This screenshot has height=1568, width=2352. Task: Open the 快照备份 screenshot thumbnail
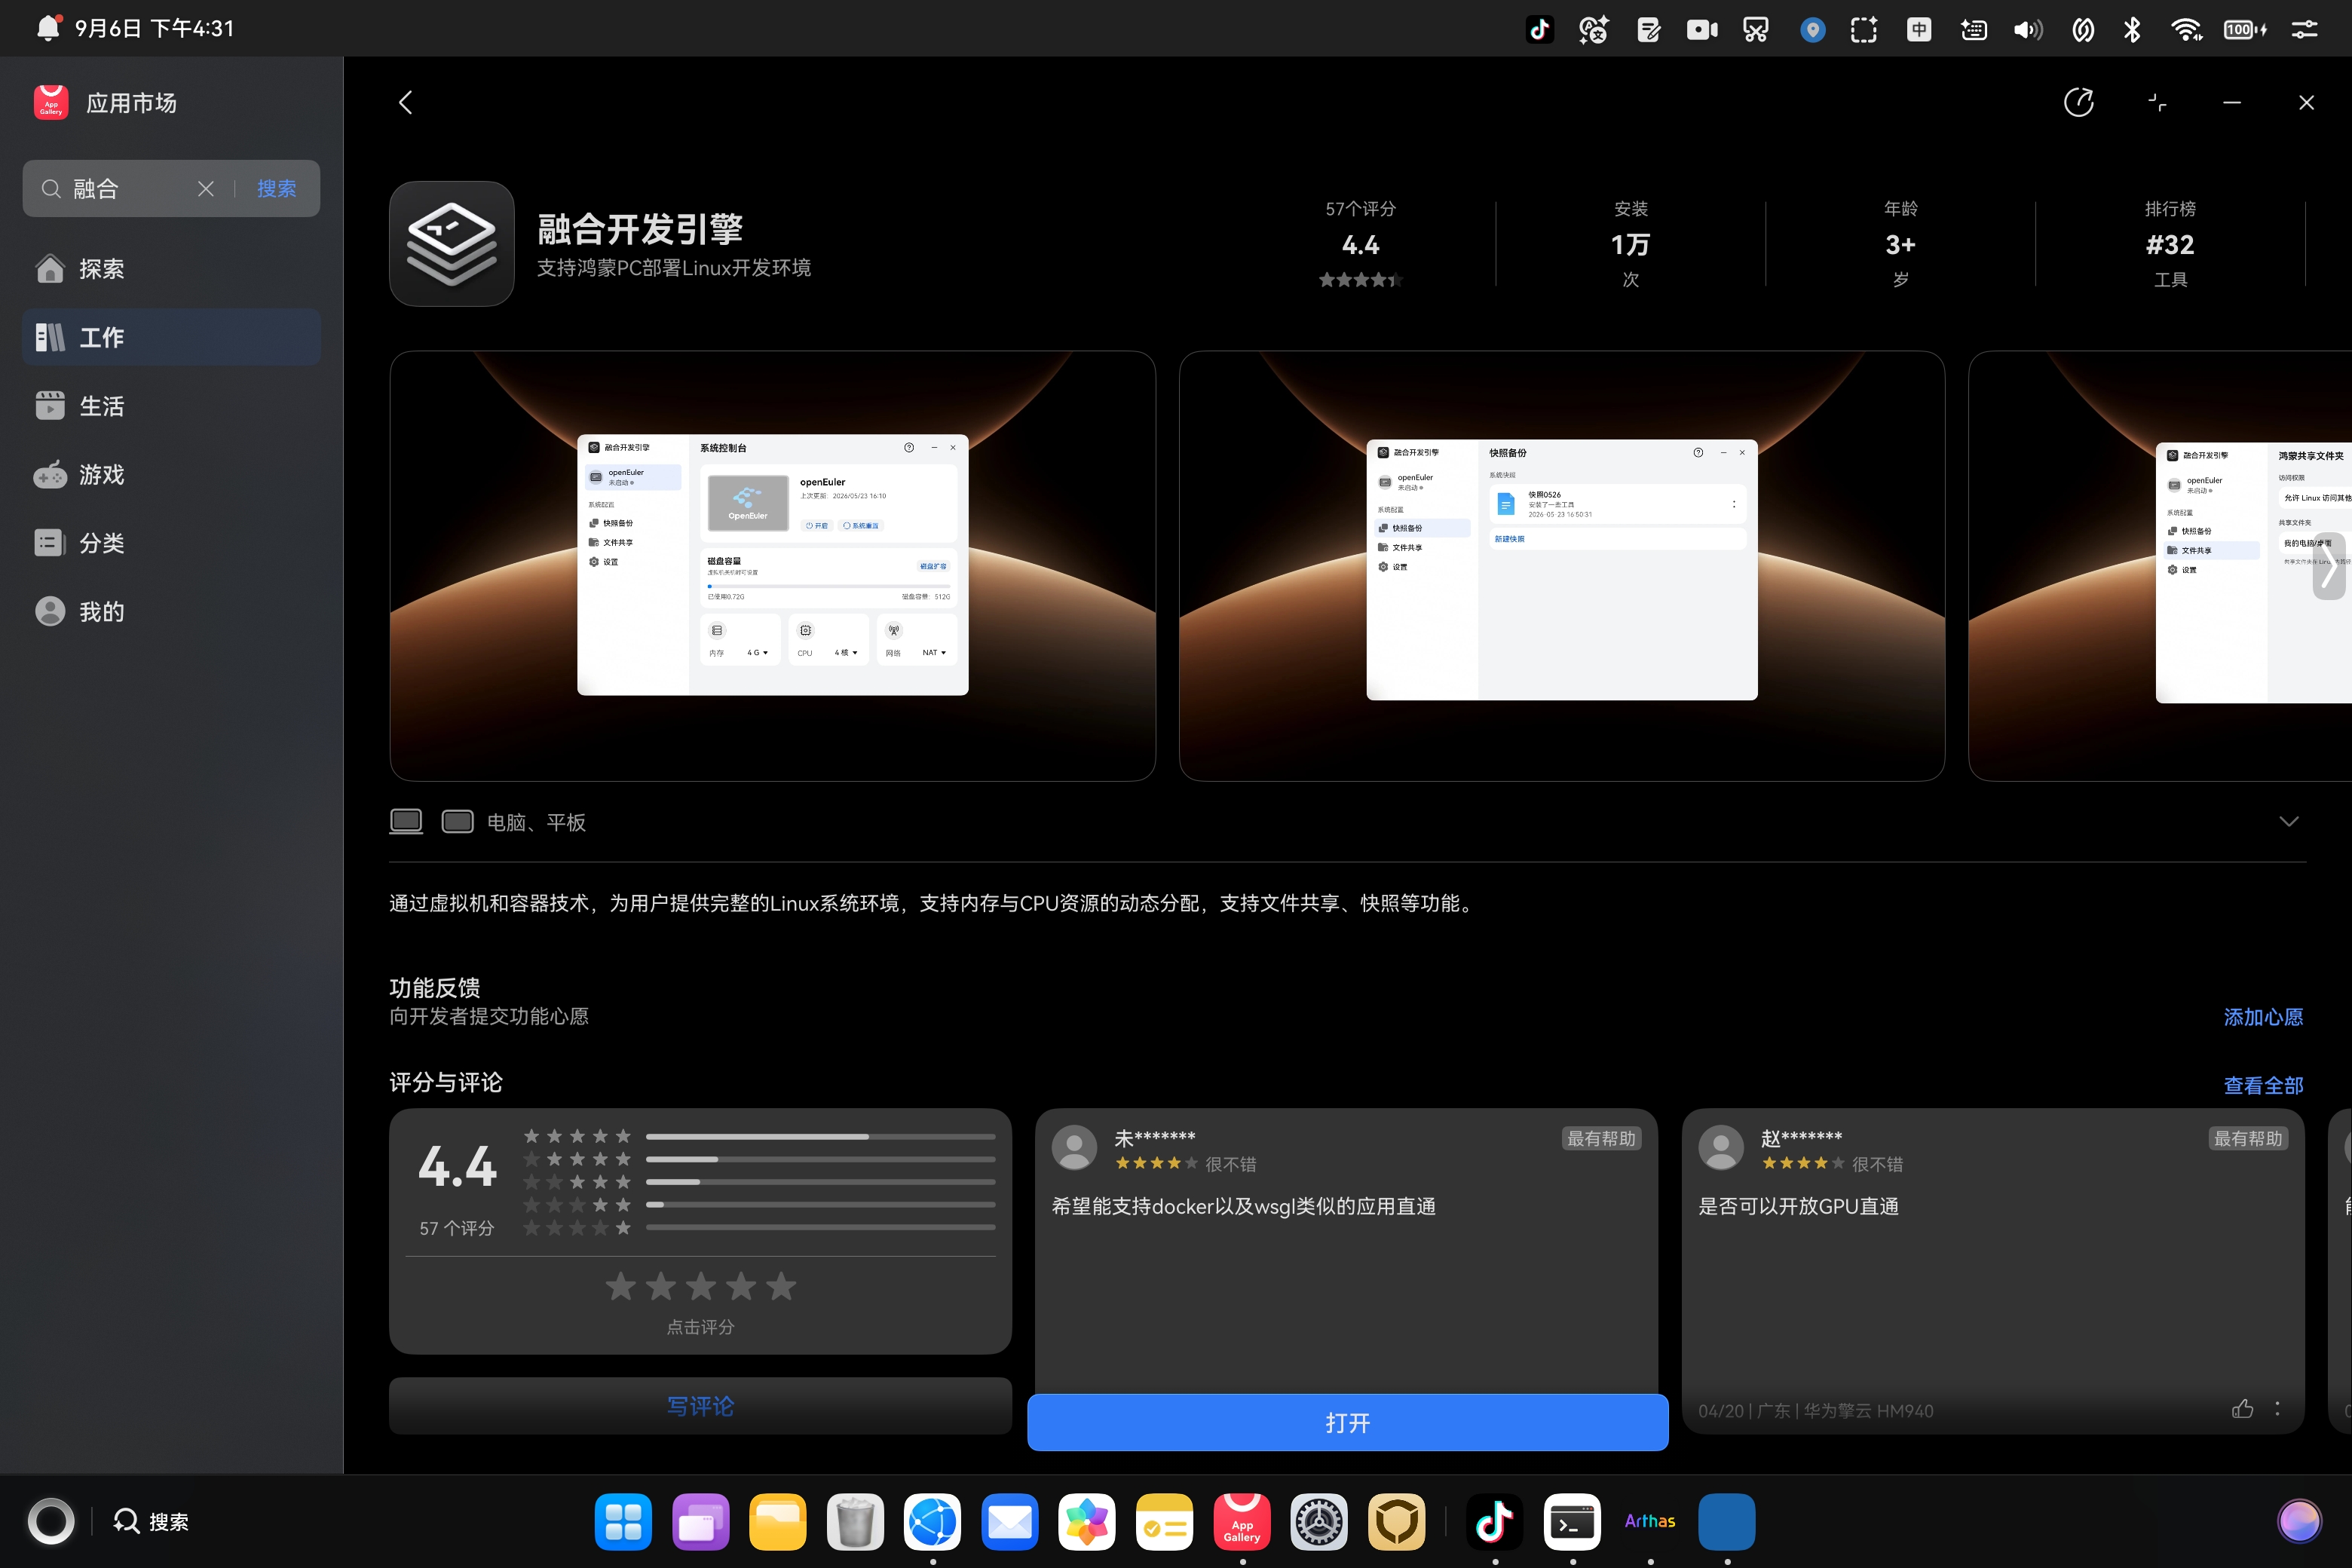click(x=1561, y=565)
